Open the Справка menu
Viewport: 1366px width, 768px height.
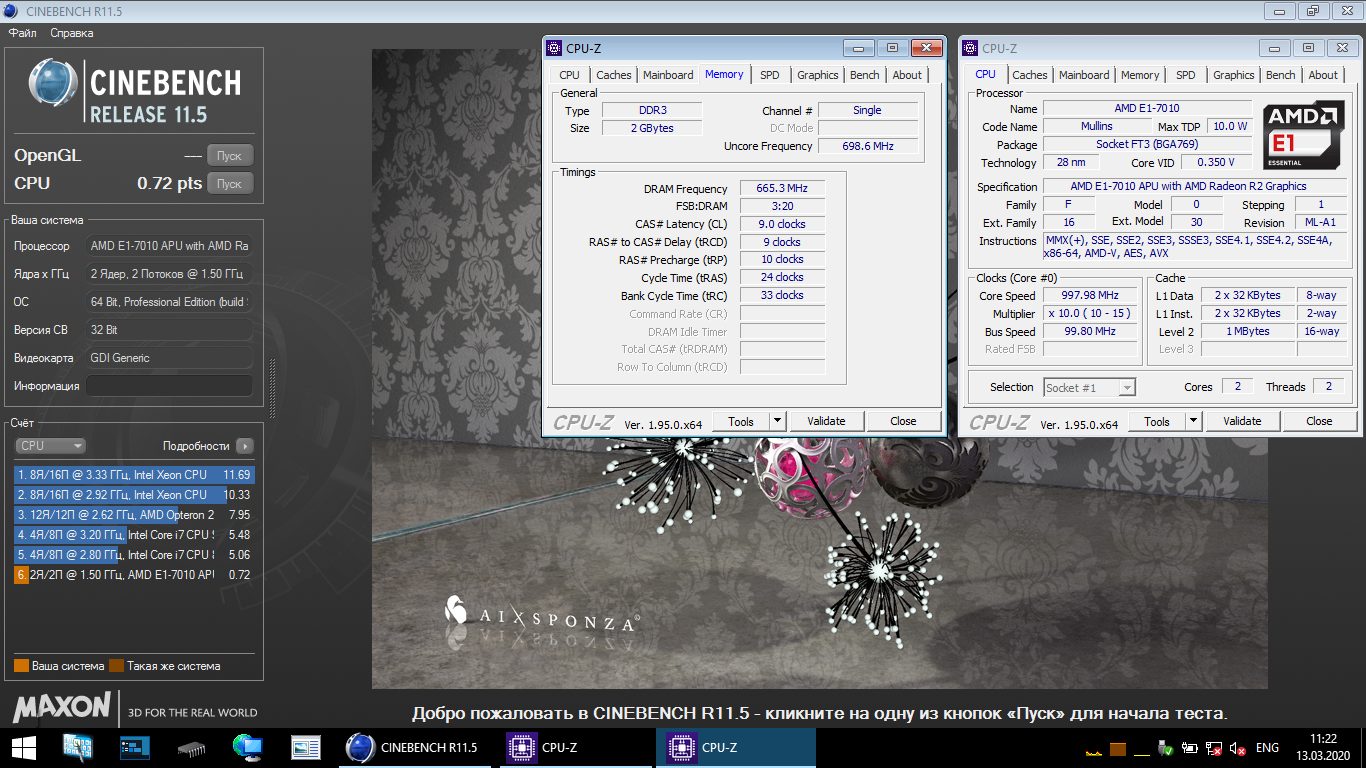click(72, 33)
